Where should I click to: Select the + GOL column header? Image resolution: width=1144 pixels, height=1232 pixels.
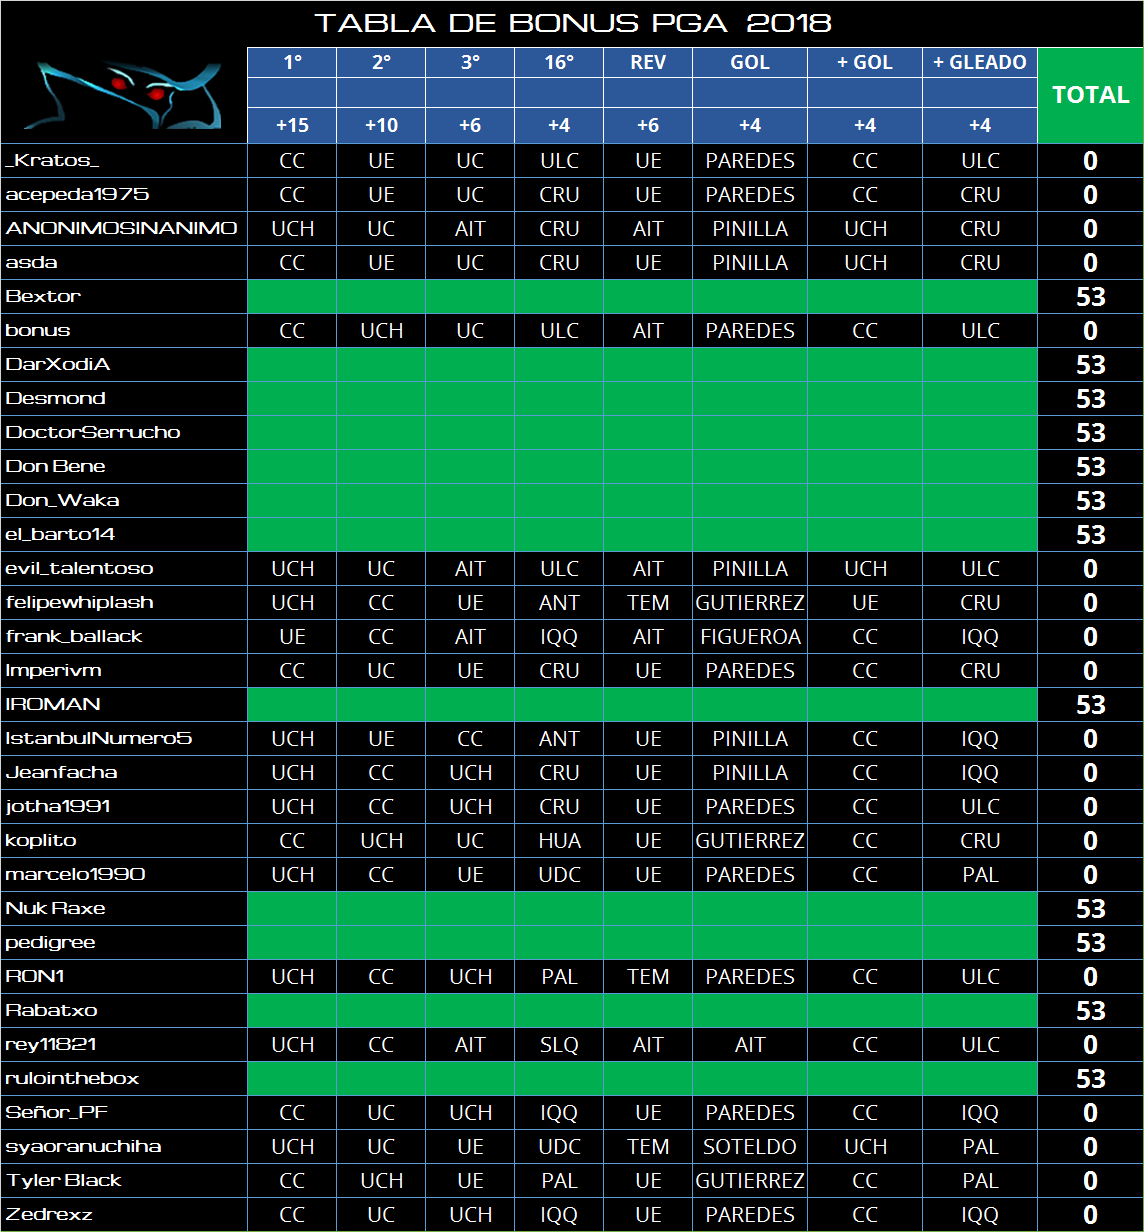tap(865, 62)
